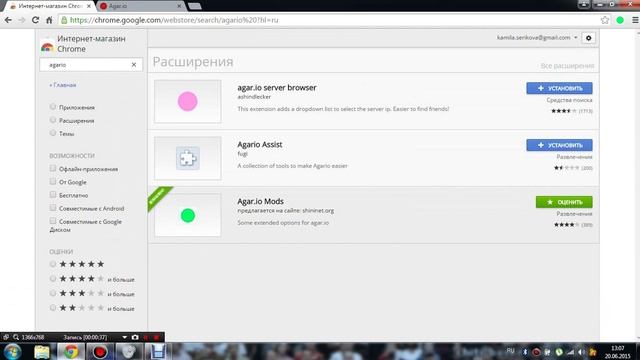This screenshot has height=360, width=640.
Task: Bookmark this page with the star icon
Action: 605,20
